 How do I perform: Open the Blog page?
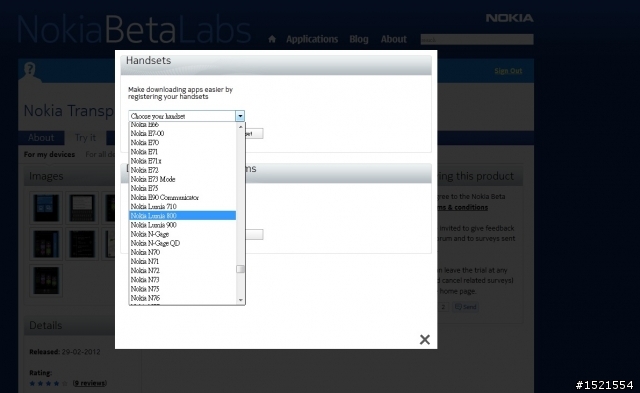point(359,39)
